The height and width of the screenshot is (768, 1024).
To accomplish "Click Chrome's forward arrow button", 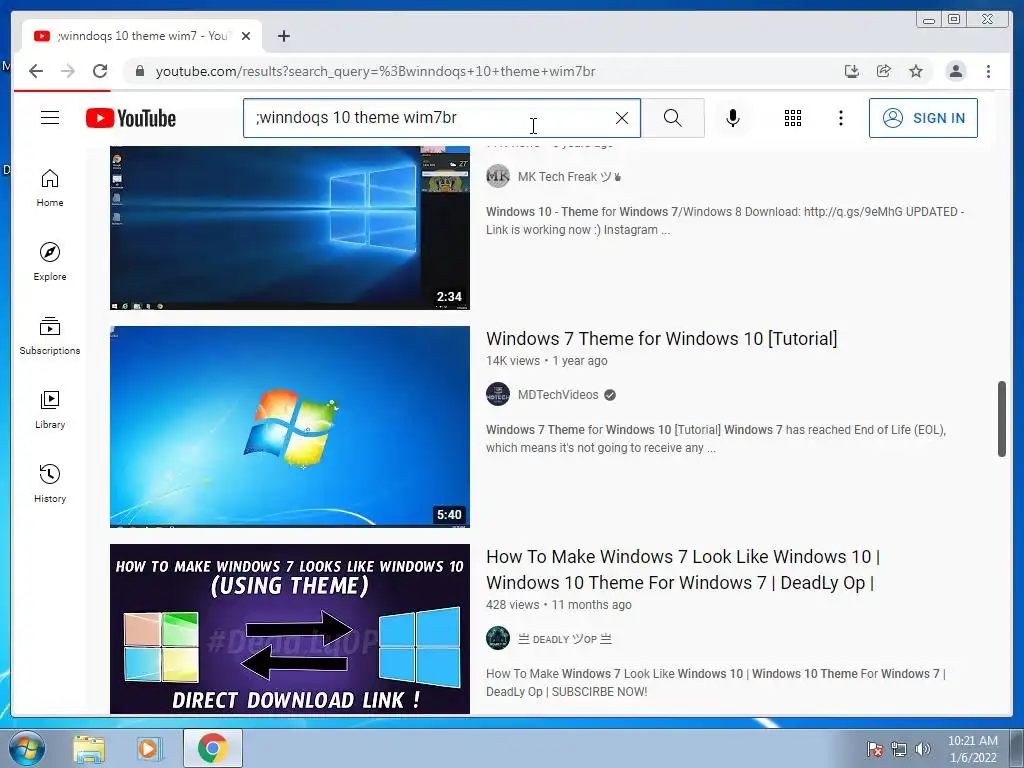I will pyautogui.click(x=68, y=71).
